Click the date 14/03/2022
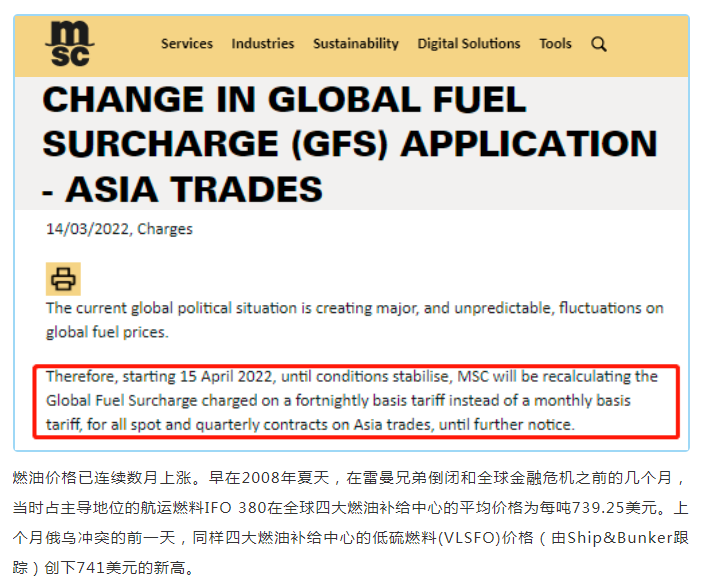 click(x=88, y=229)
